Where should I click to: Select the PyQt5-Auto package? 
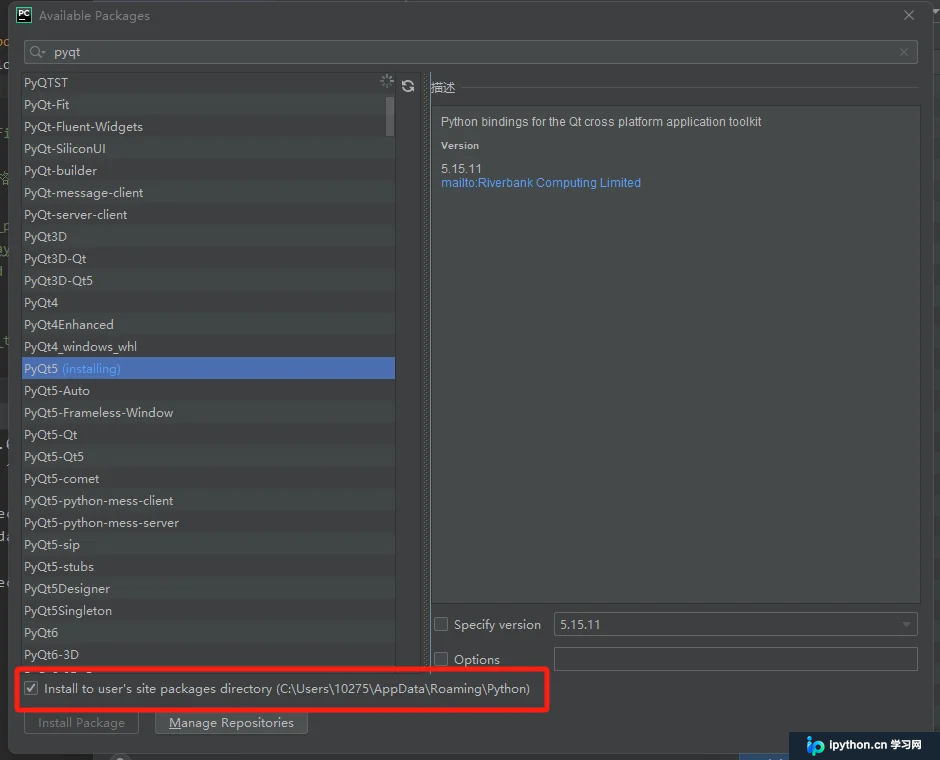point(208,391)
